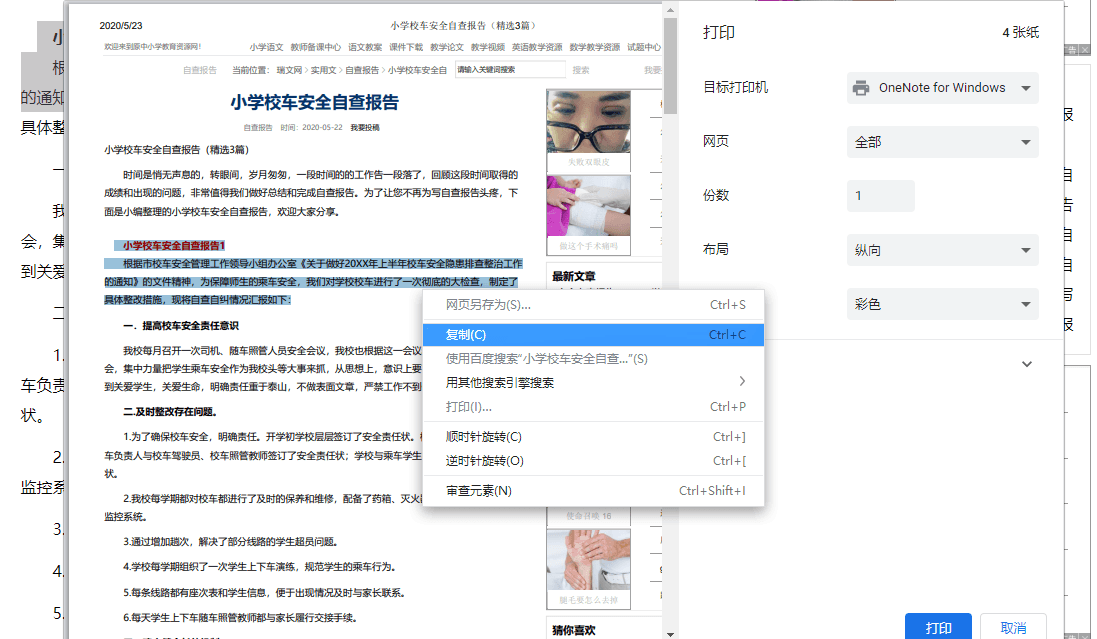
Task: Click the 实用文 breadcrumb link
Action: (x=323, y=70)
